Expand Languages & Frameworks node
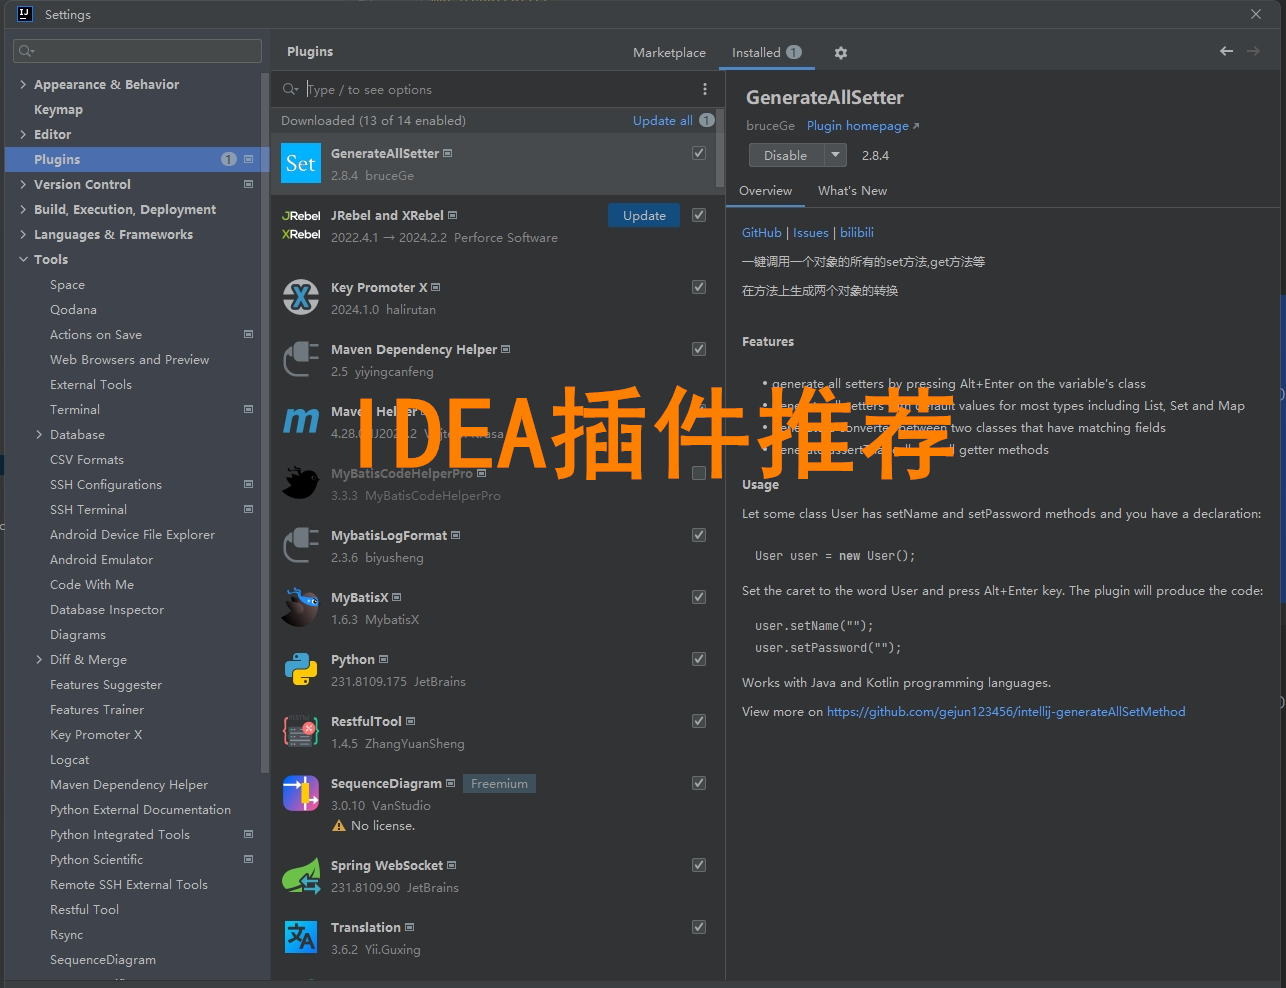1286x988 pixels. (23, 234)
